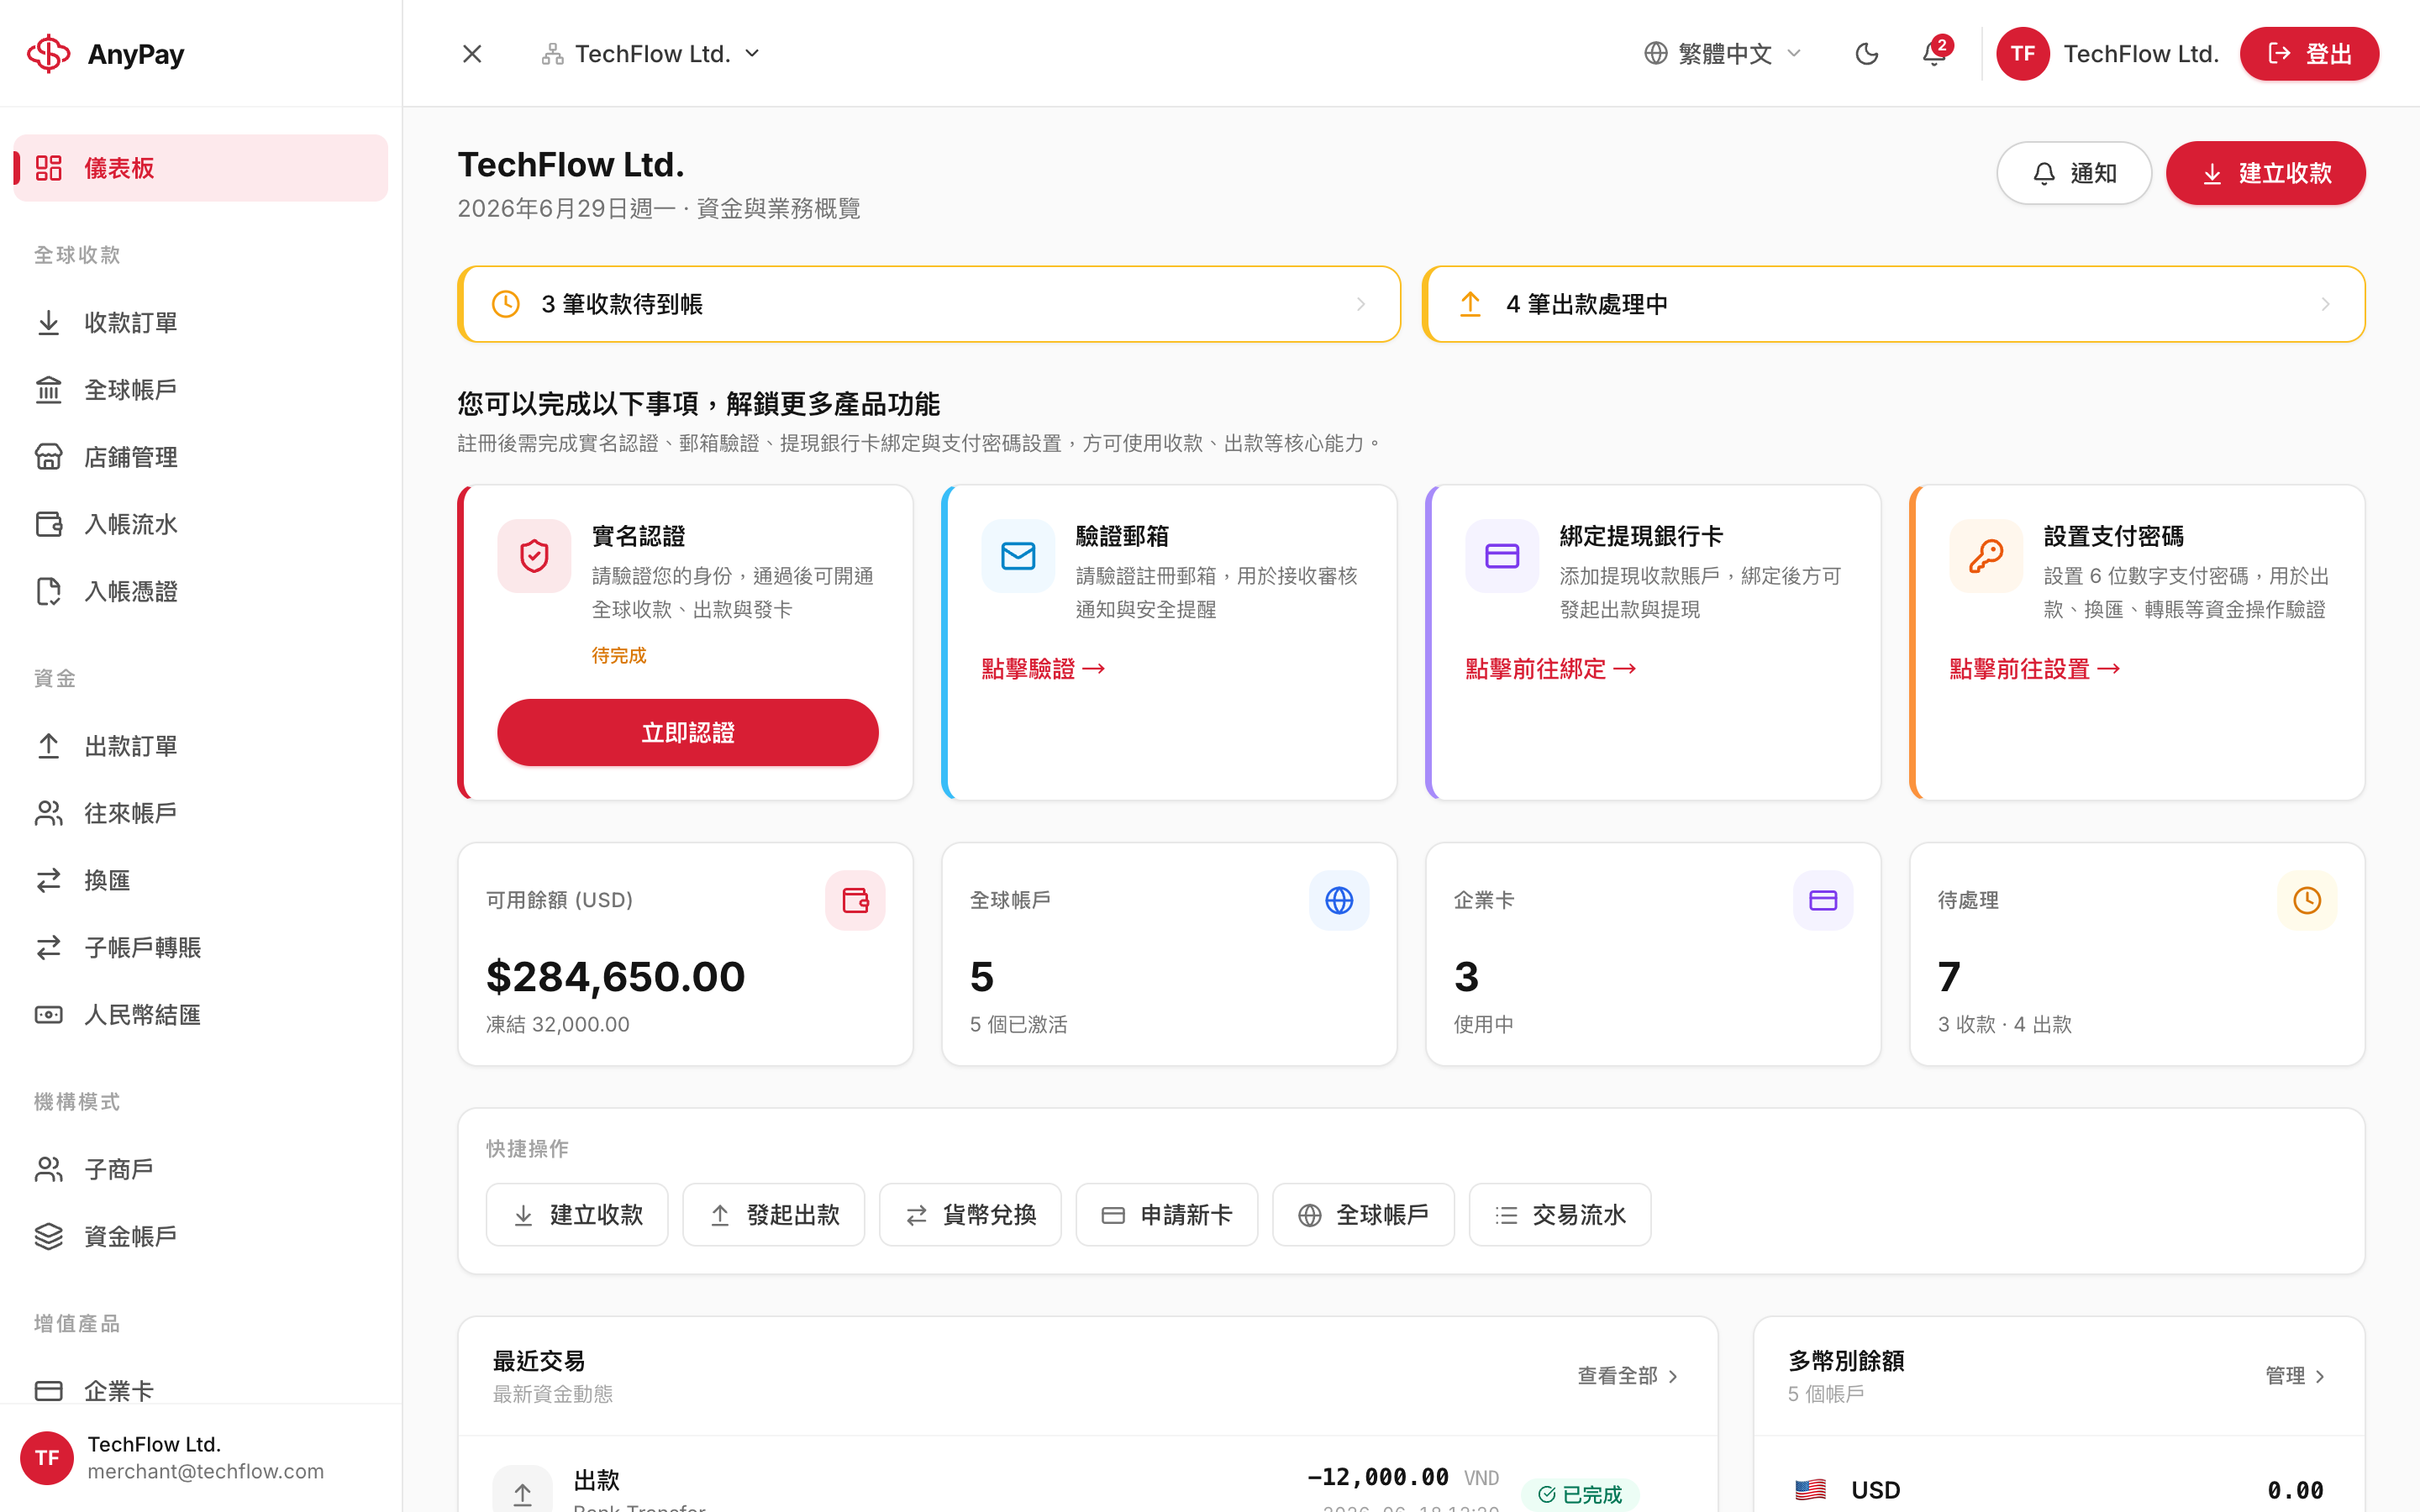Open notifications via the bell icon with the badge

1934,54
